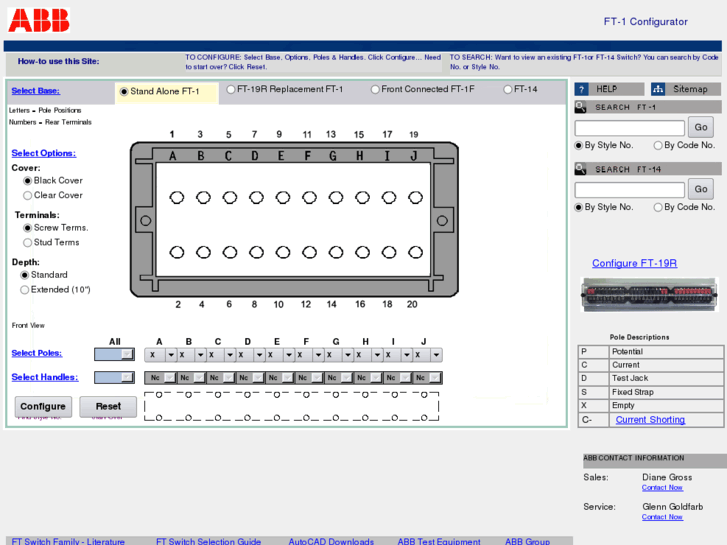Switch base to Front Connected FT-1F

376,89
